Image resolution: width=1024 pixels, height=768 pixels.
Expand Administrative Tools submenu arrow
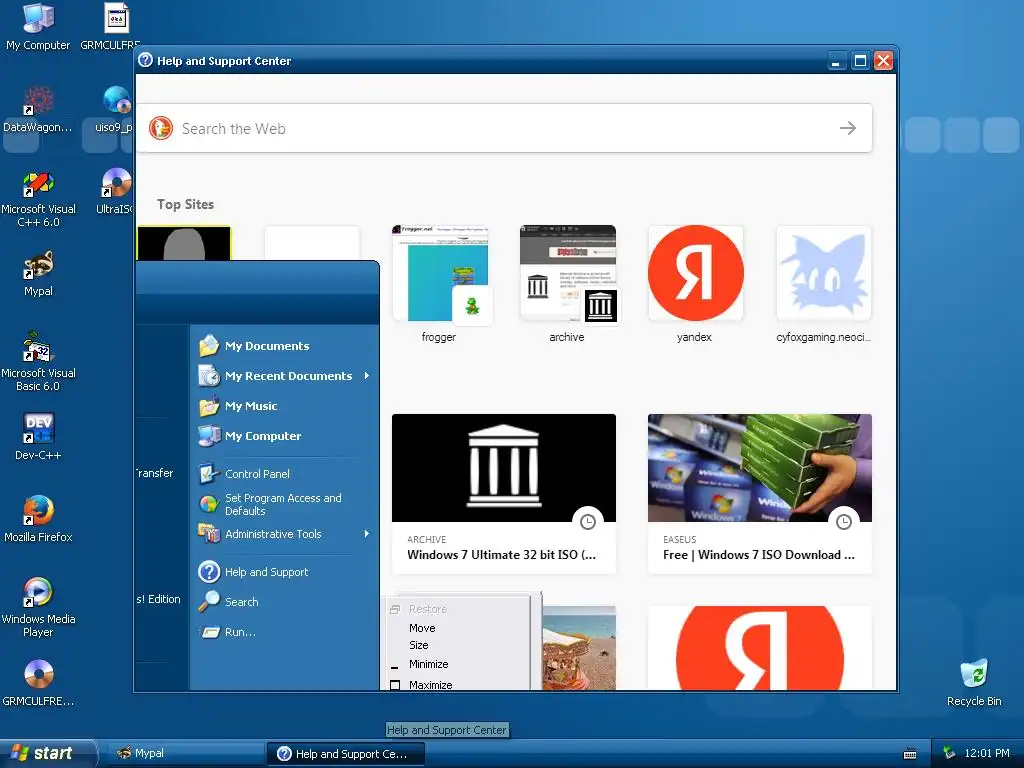367,534
